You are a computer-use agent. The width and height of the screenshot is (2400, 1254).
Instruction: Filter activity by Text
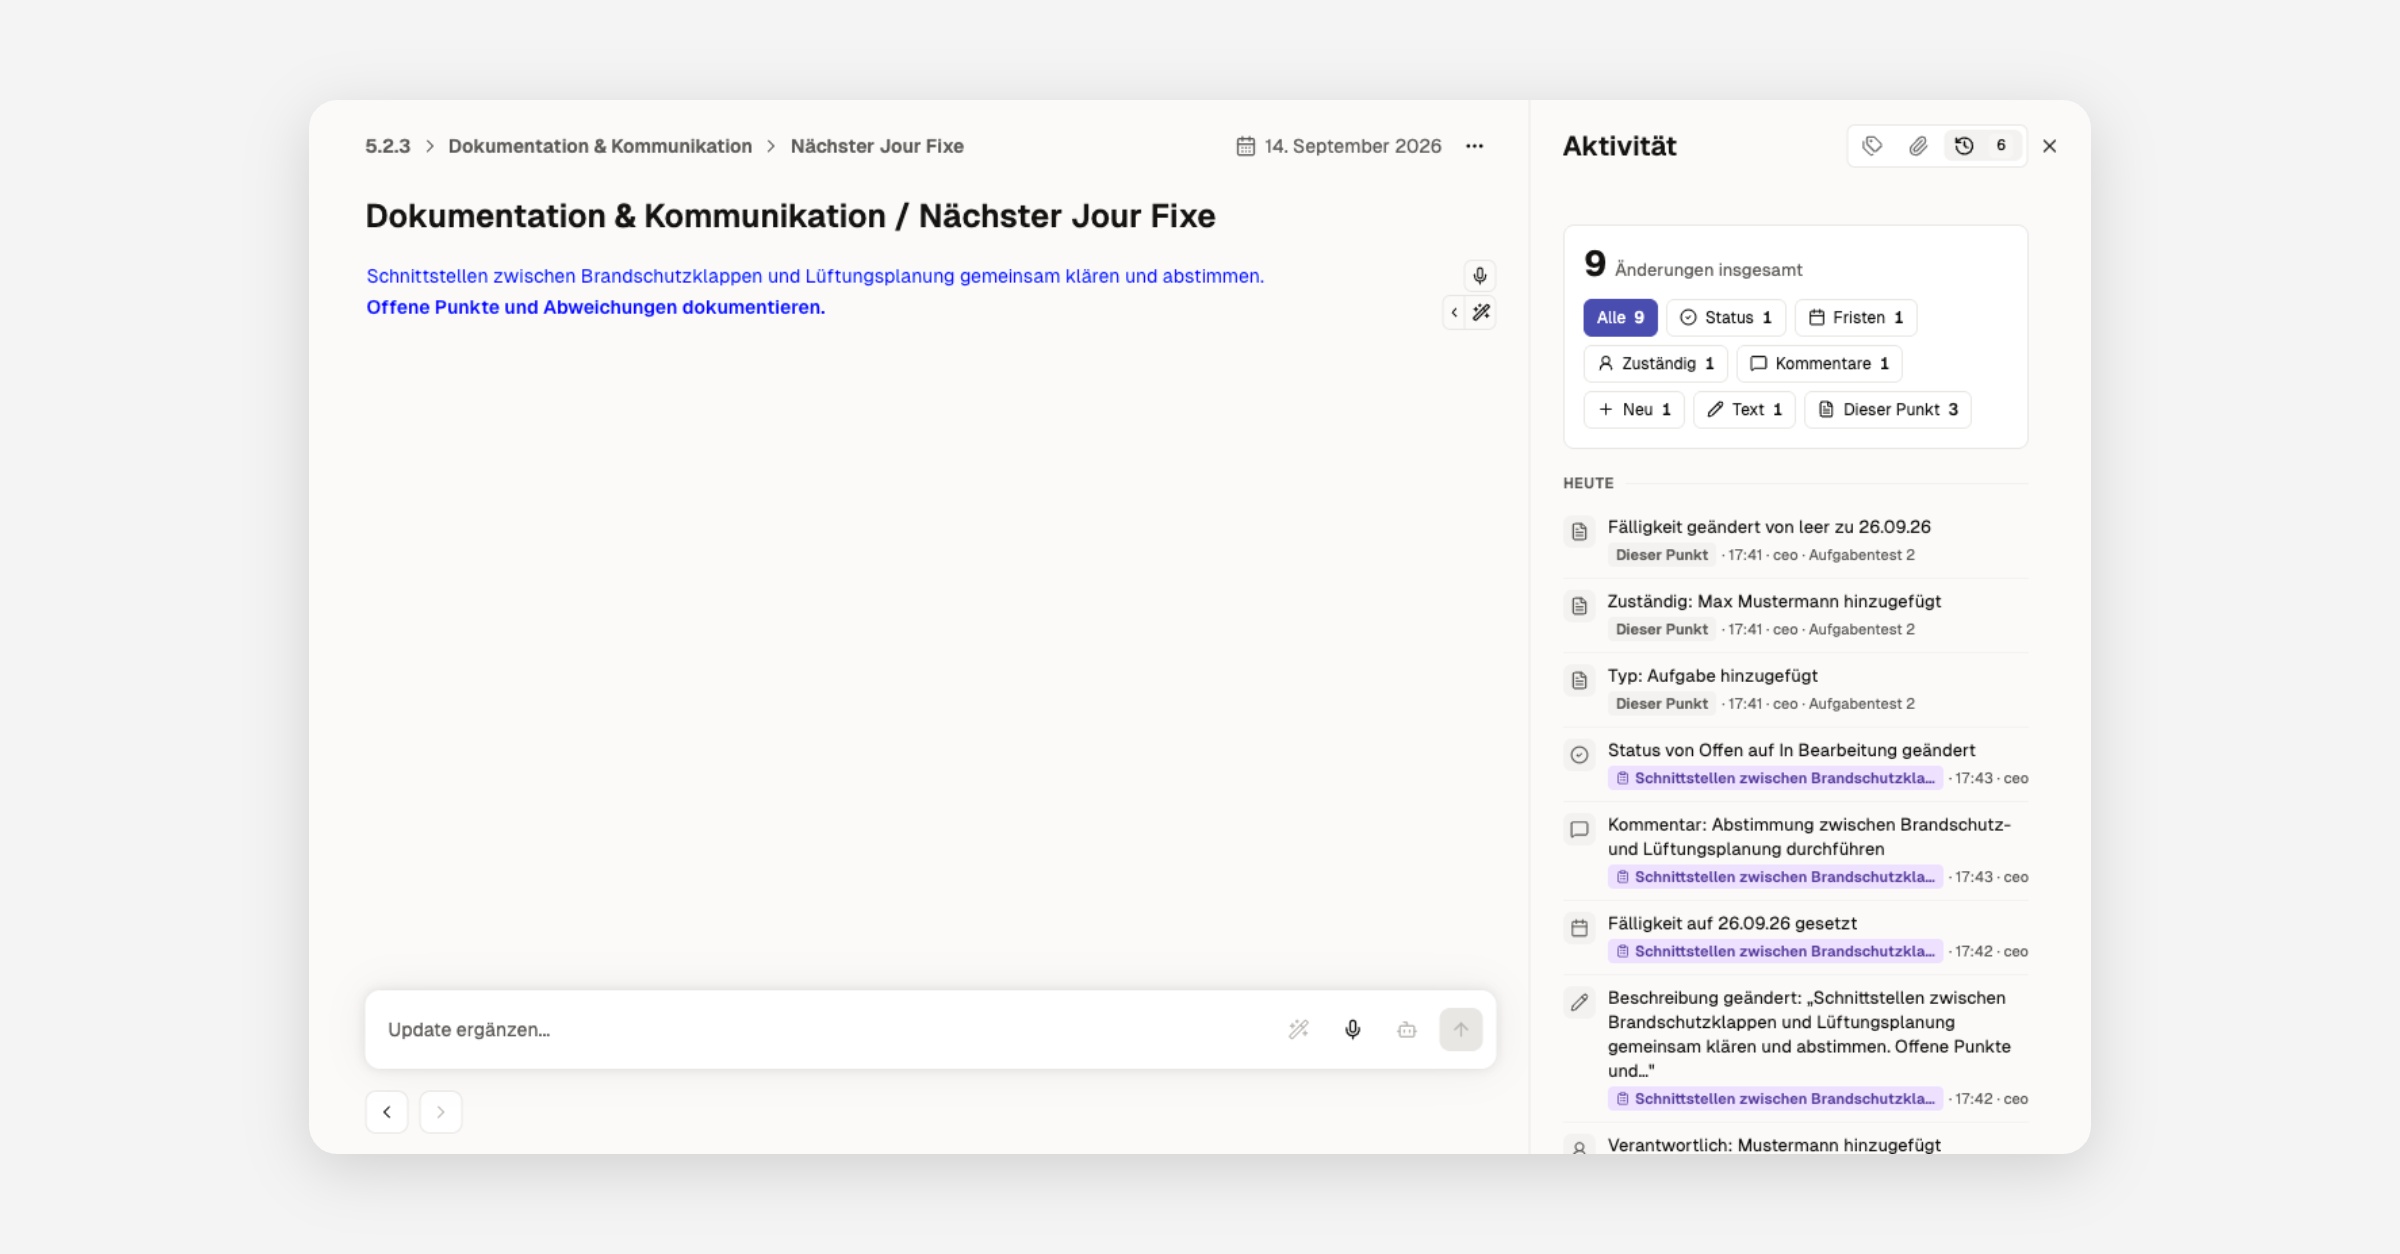(x=1744, y=409)
